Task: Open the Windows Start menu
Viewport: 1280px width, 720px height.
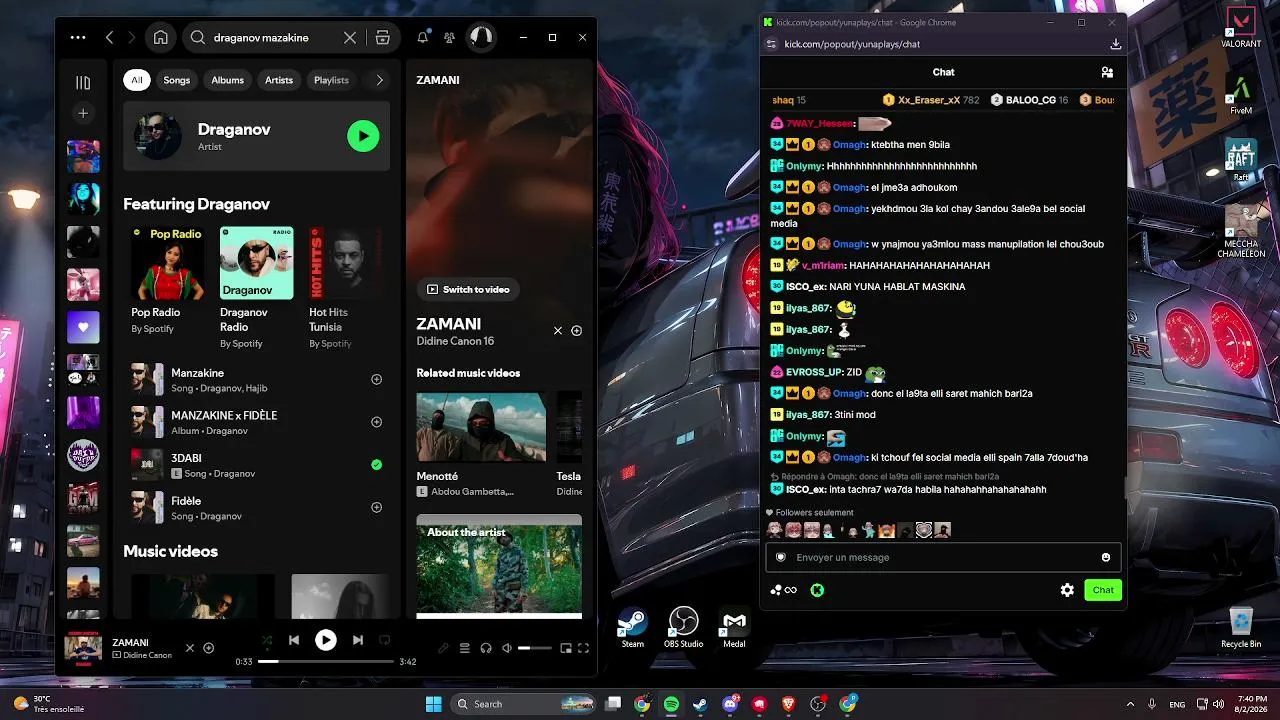Action: point(433,704)
